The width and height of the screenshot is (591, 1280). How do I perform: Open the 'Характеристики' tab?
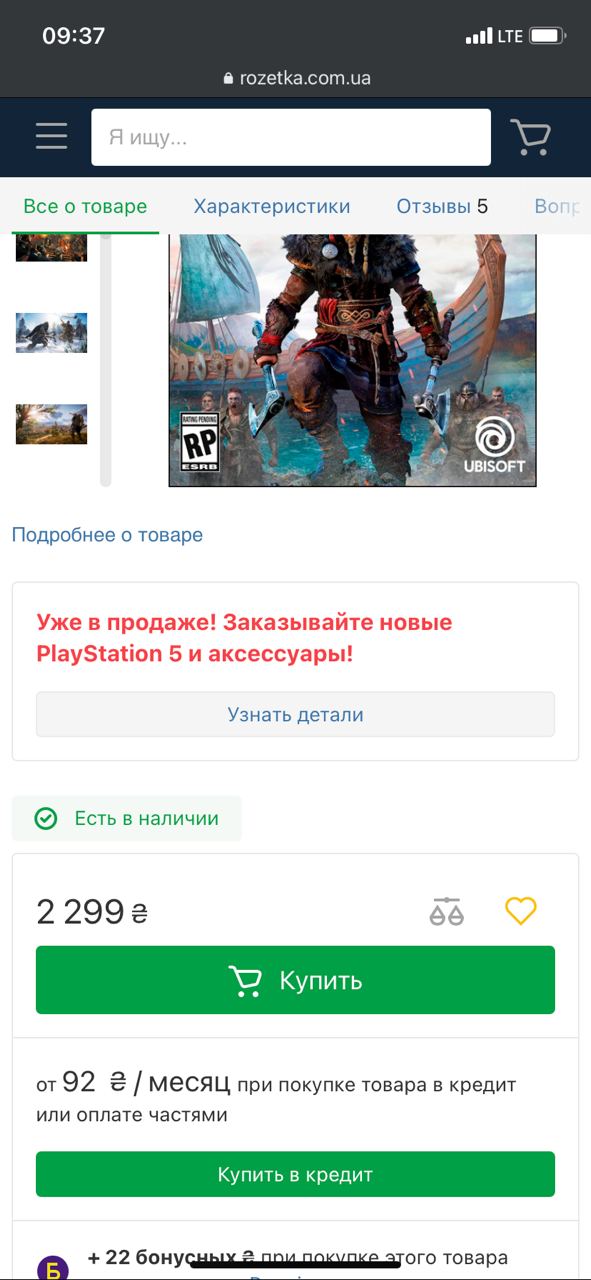click(272, 207)
